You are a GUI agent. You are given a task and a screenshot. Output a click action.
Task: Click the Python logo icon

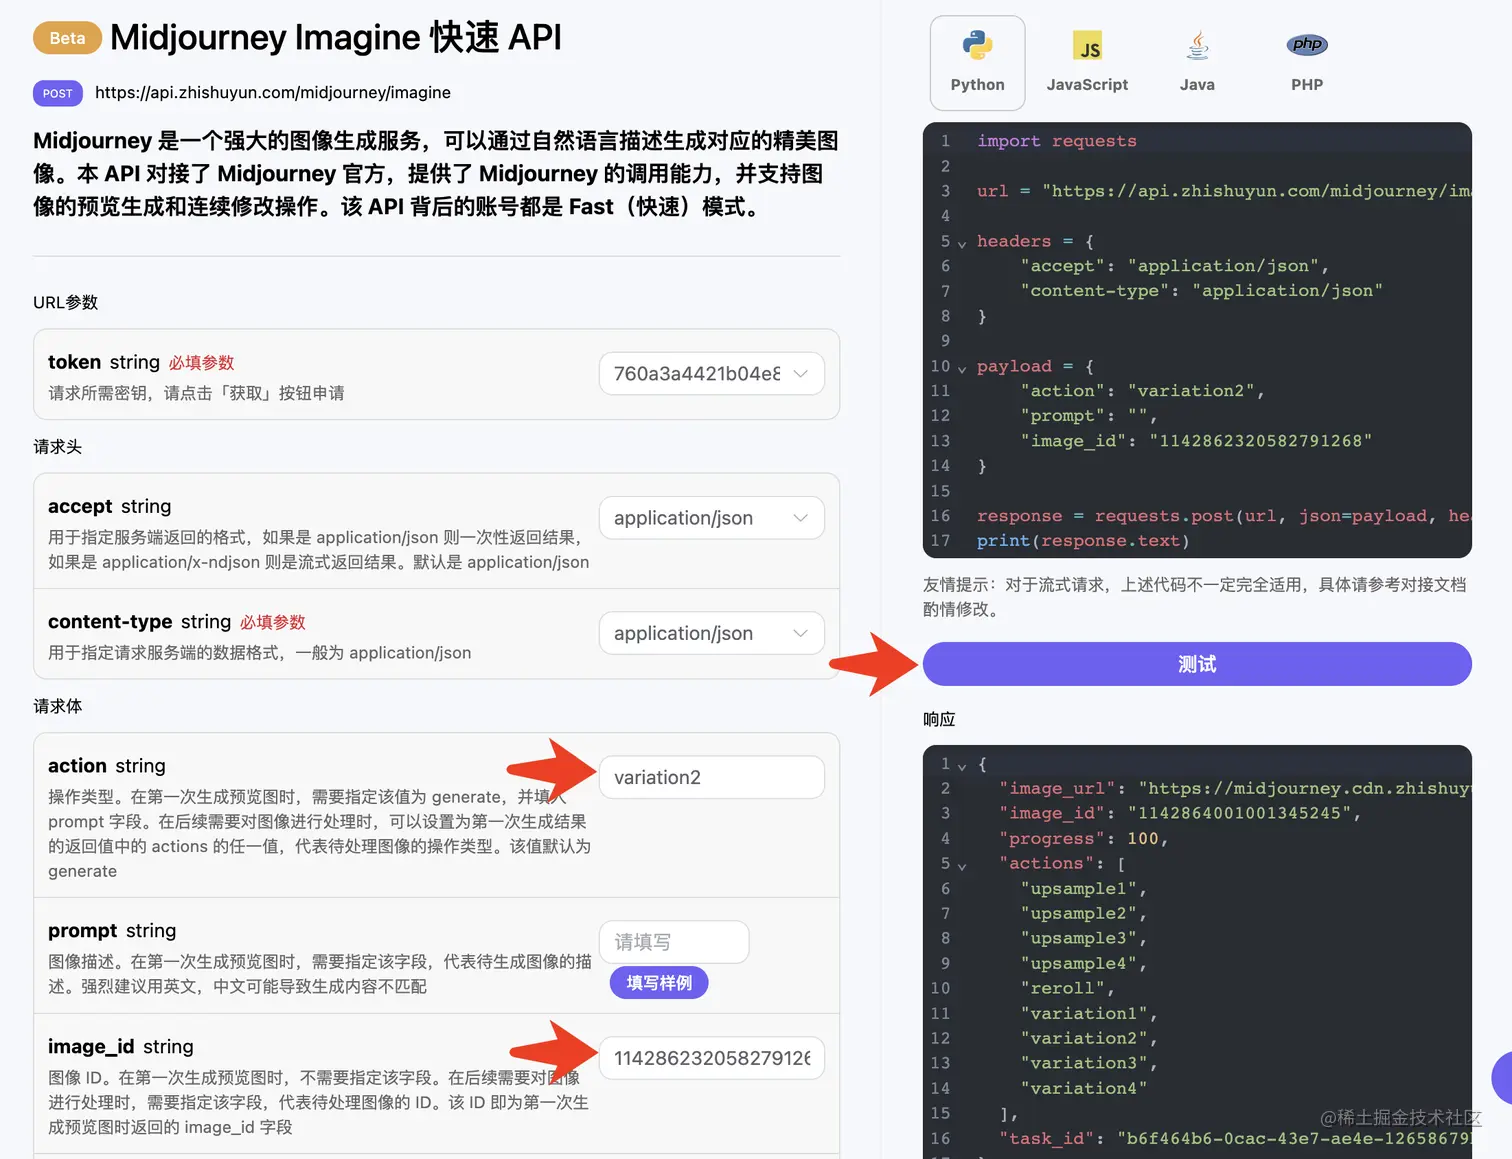pos(977,45)
